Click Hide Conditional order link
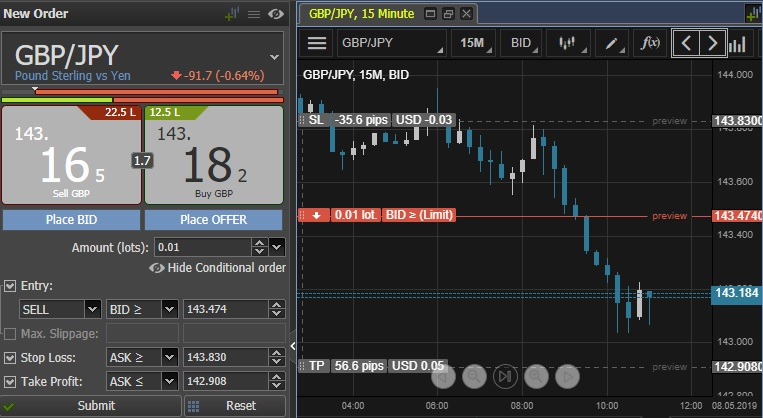The image size is (763, 418). (218, 268)
